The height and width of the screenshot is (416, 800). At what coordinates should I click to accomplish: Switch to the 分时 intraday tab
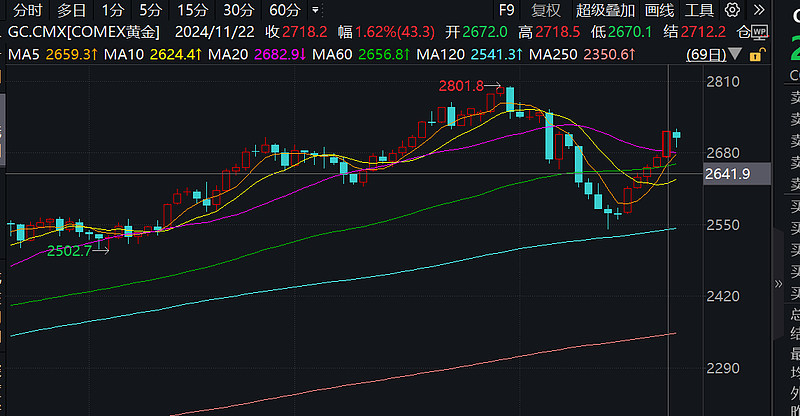point(28,10)
